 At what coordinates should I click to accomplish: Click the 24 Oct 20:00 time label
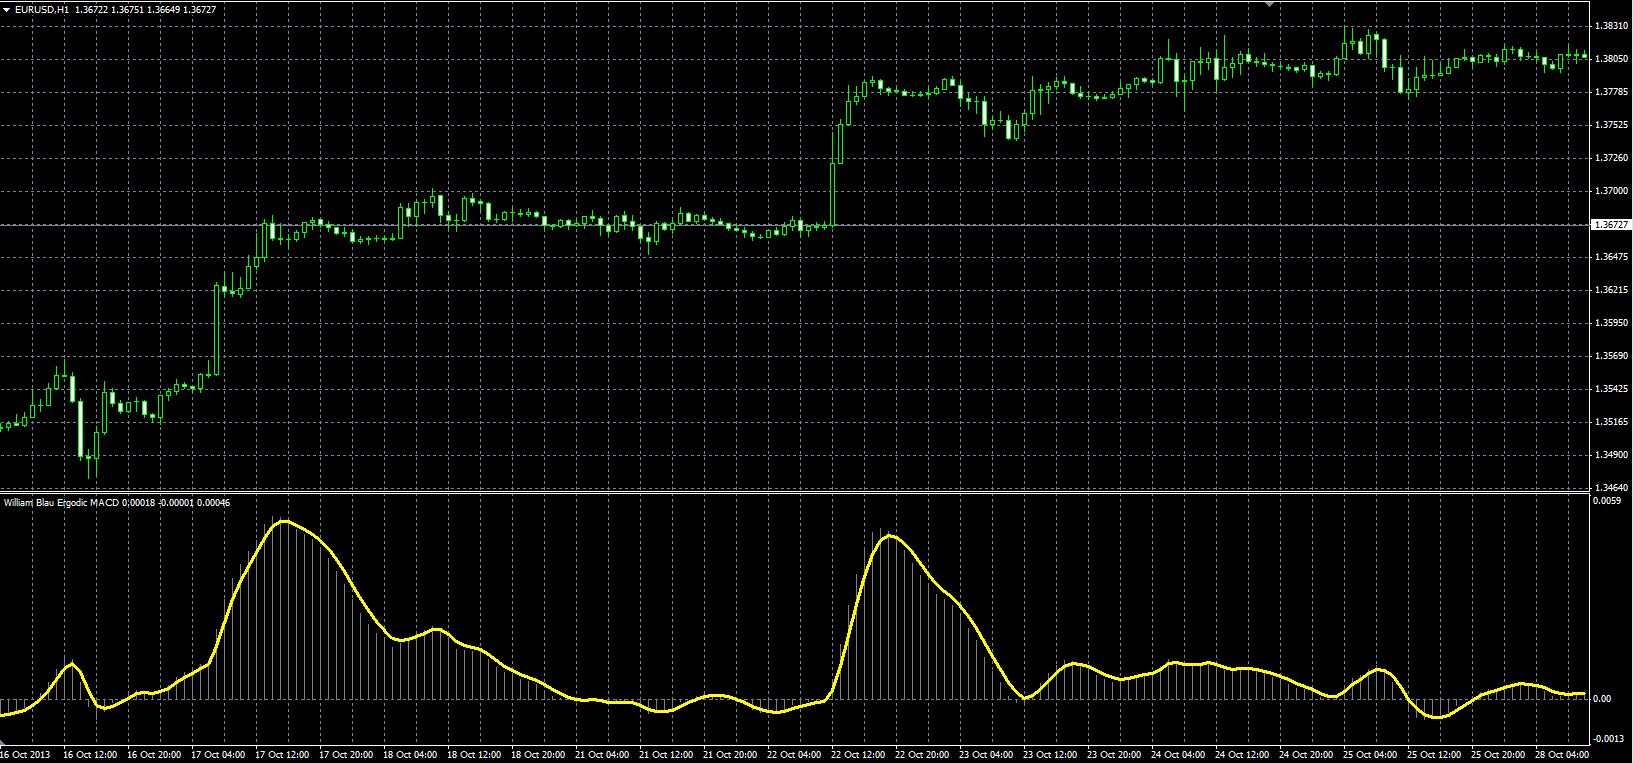(x=1306, y=755)
